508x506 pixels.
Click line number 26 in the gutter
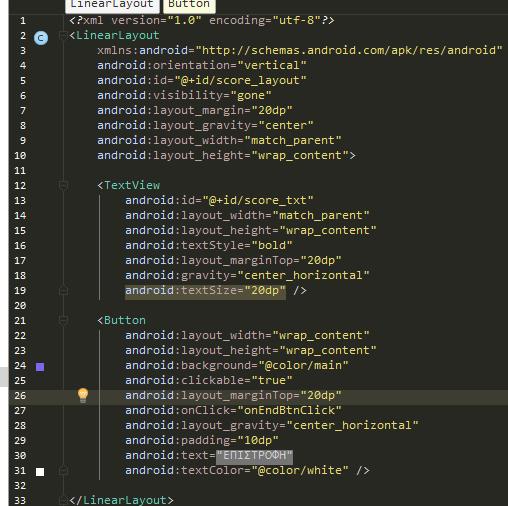(x=20, y=396)
